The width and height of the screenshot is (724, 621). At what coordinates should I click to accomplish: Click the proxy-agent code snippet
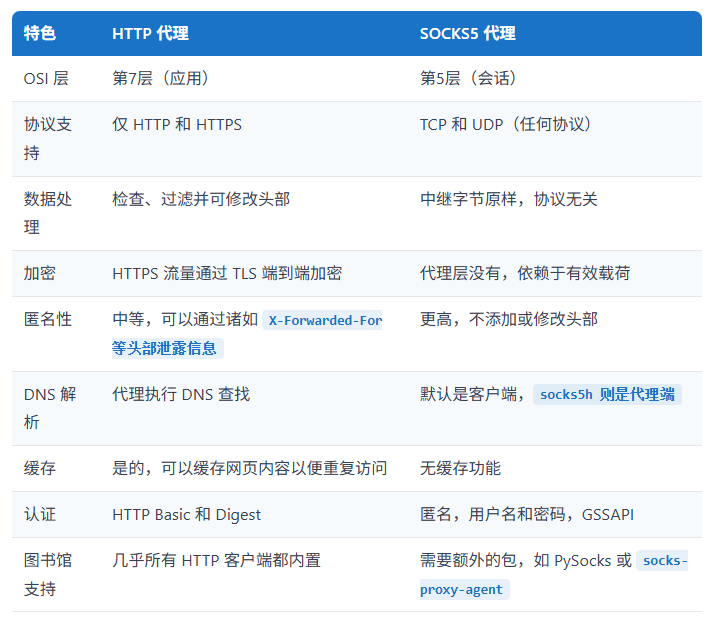pyautogui.click(x=465, y=590)
